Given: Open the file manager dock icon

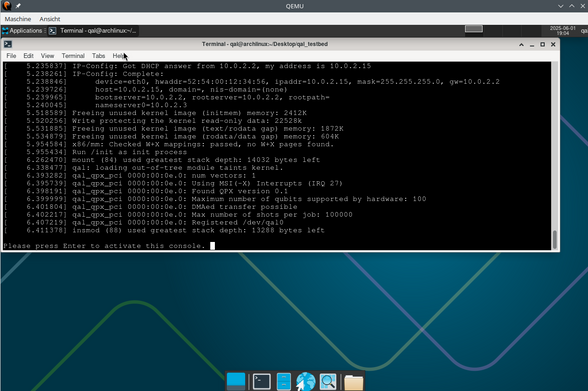Looking at the screenshot, I should pos(284,382).
